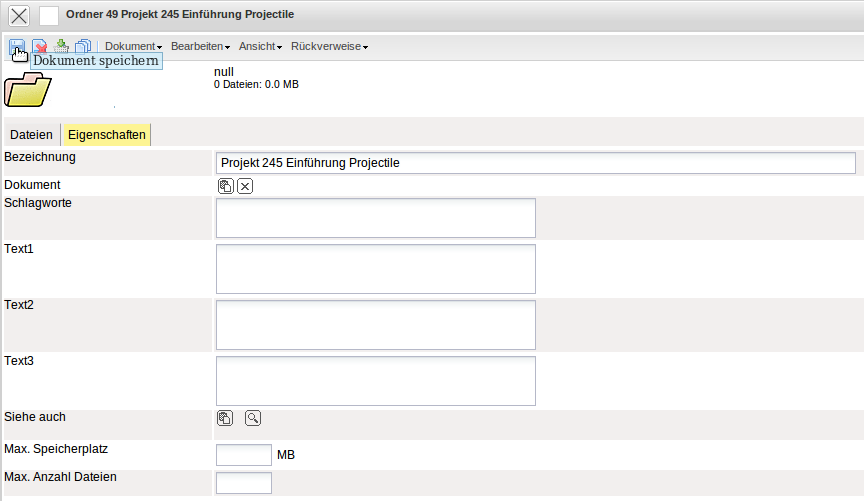Expand the Rückverweise dropdown menu
Image resolution: width=864 pixels, height=501 pixels.
(x=329, y=47)
